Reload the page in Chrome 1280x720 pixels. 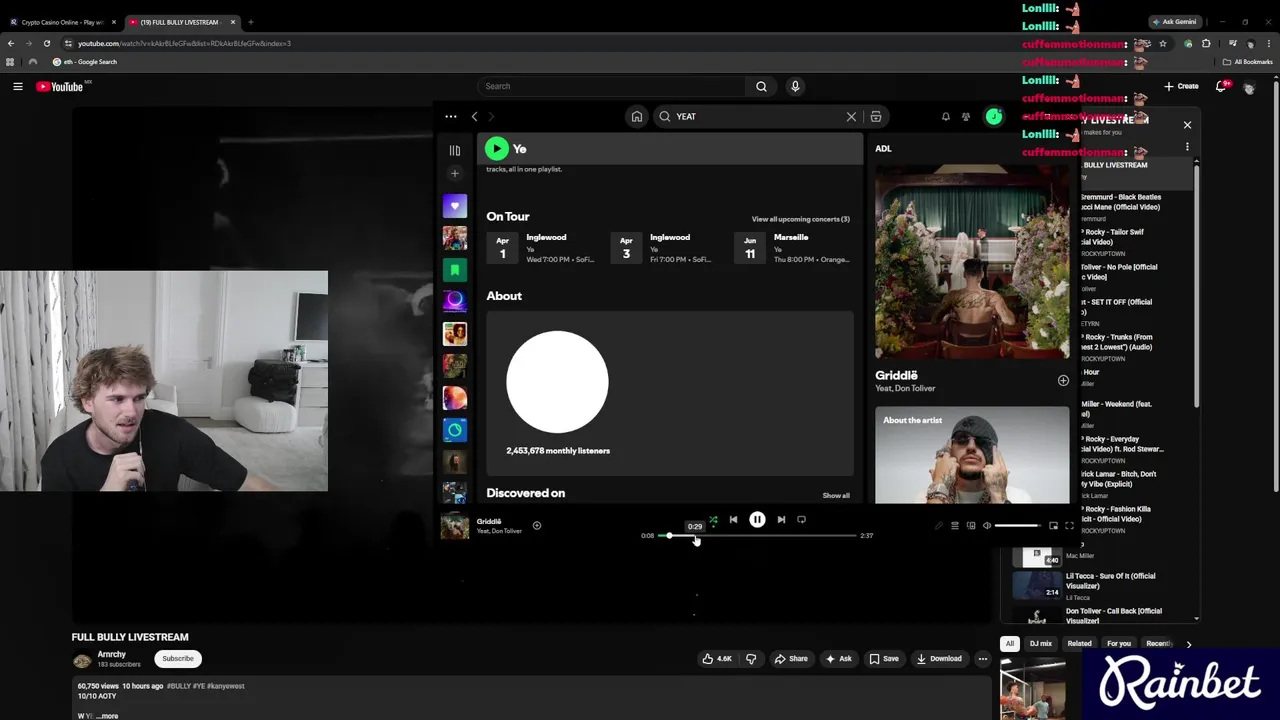tap(46, 43)
